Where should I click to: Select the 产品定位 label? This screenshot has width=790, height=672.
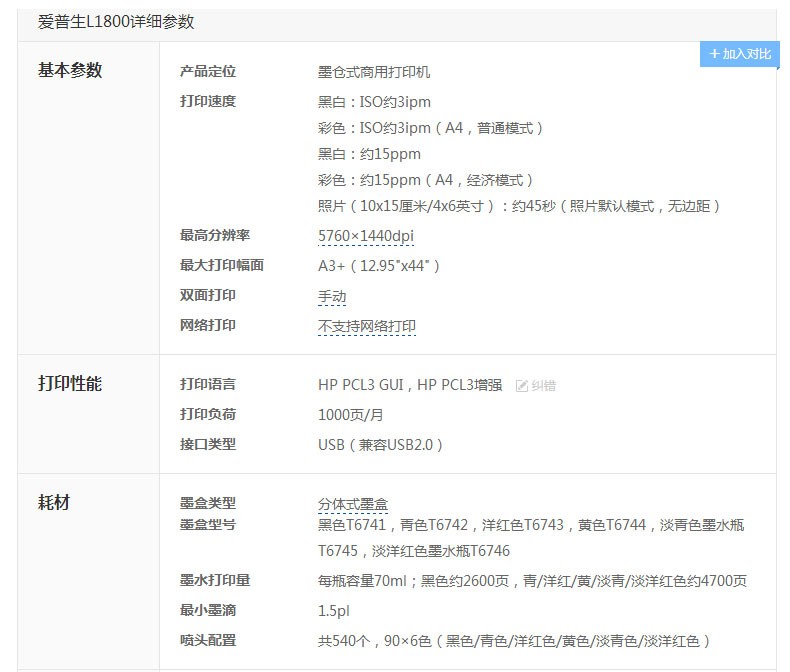208,72
